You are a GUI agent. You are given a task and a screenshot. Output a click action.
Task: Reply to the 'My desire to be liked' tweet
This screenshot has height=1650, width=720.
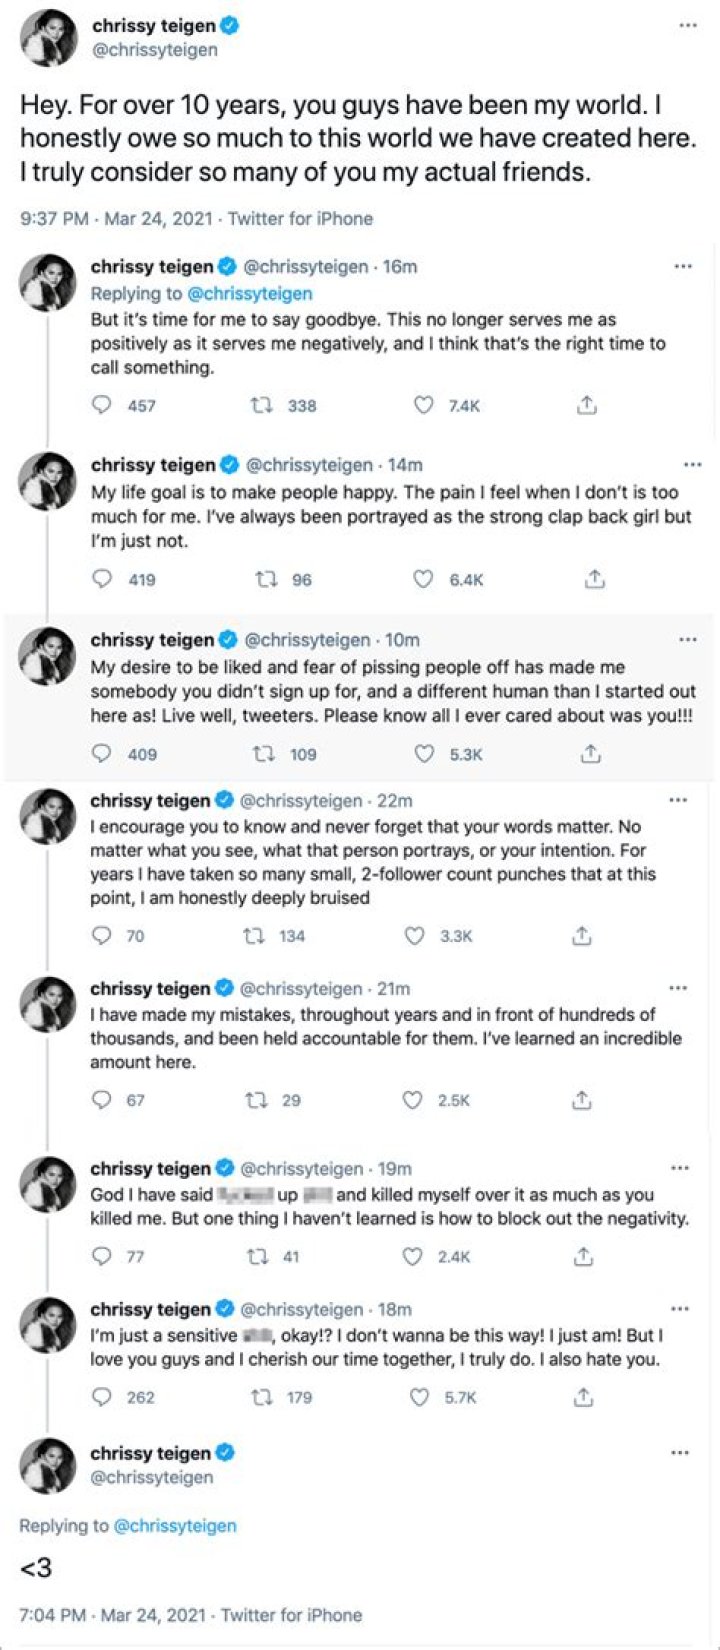click(101, 754)
